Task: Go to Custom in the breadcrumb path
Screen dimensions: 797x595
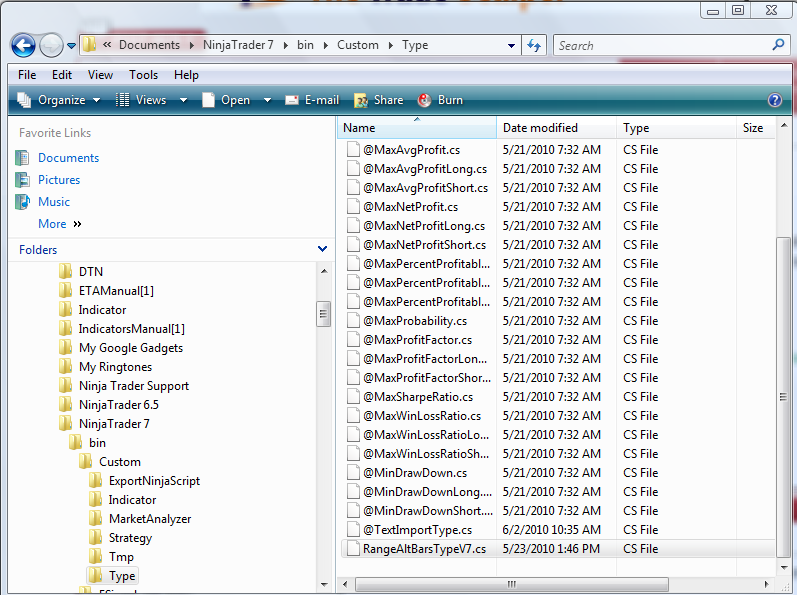Action: pos(358,45)
